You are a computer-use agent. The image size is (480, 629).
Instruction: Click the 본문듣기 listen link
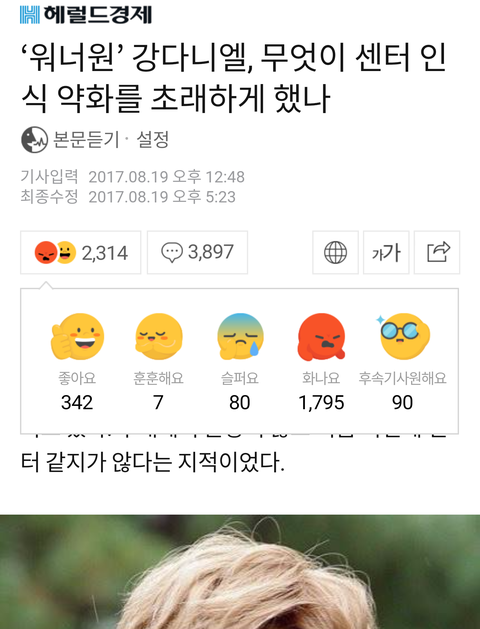click(86, 140)
